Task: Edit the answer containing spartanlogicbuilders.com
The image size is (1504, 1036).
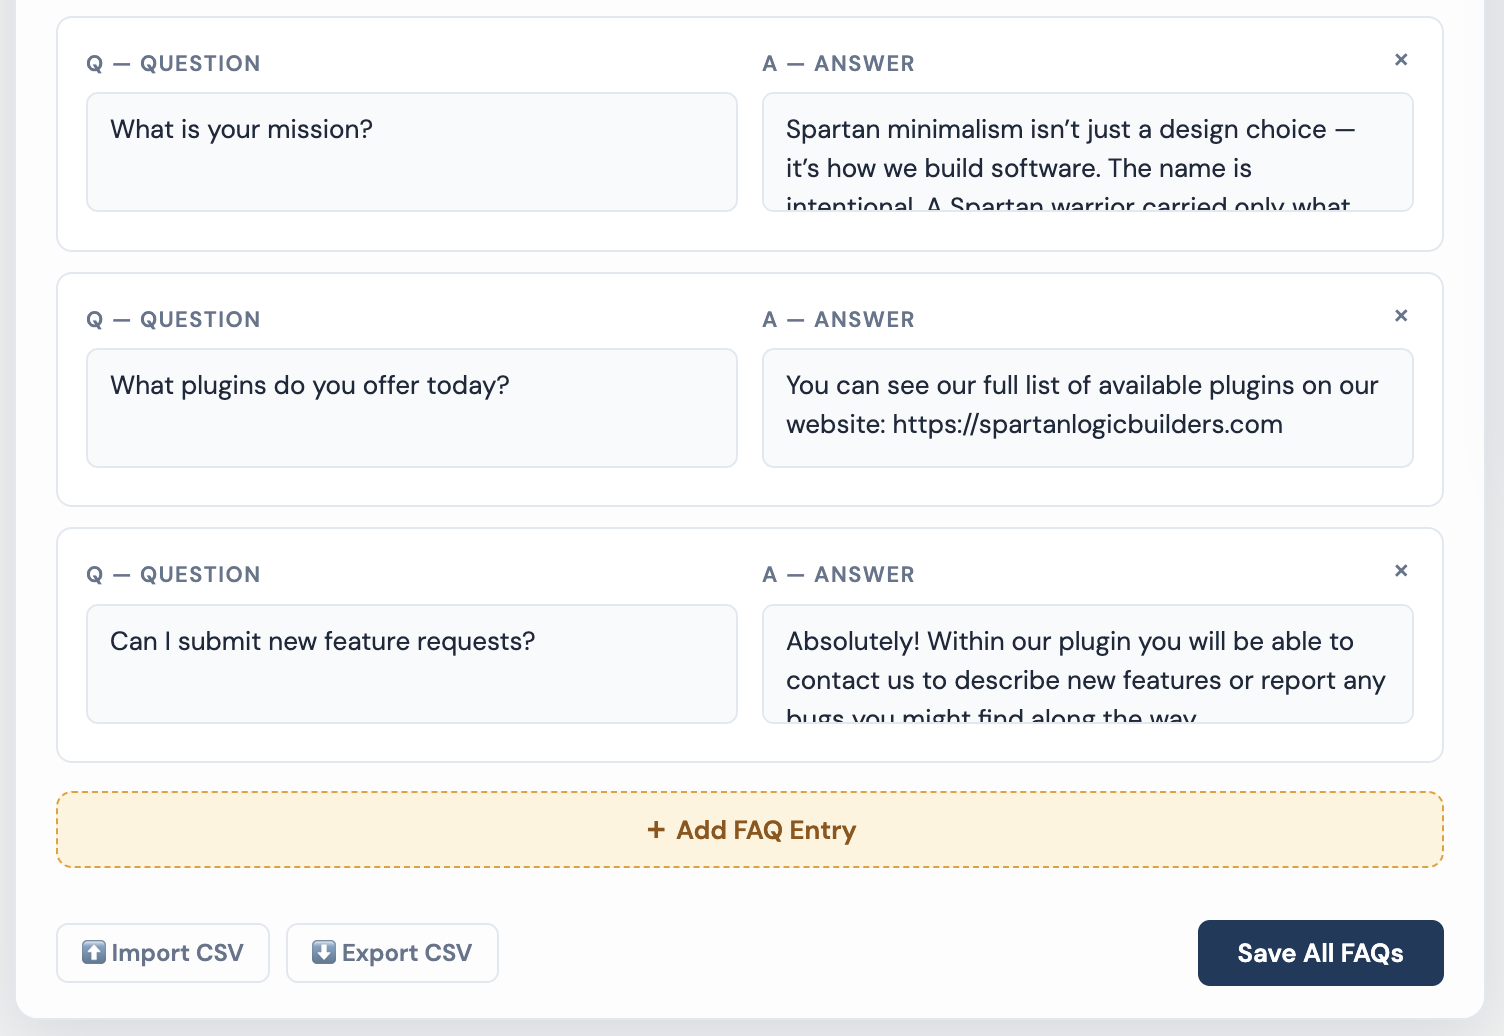Action: point(1088,408)
